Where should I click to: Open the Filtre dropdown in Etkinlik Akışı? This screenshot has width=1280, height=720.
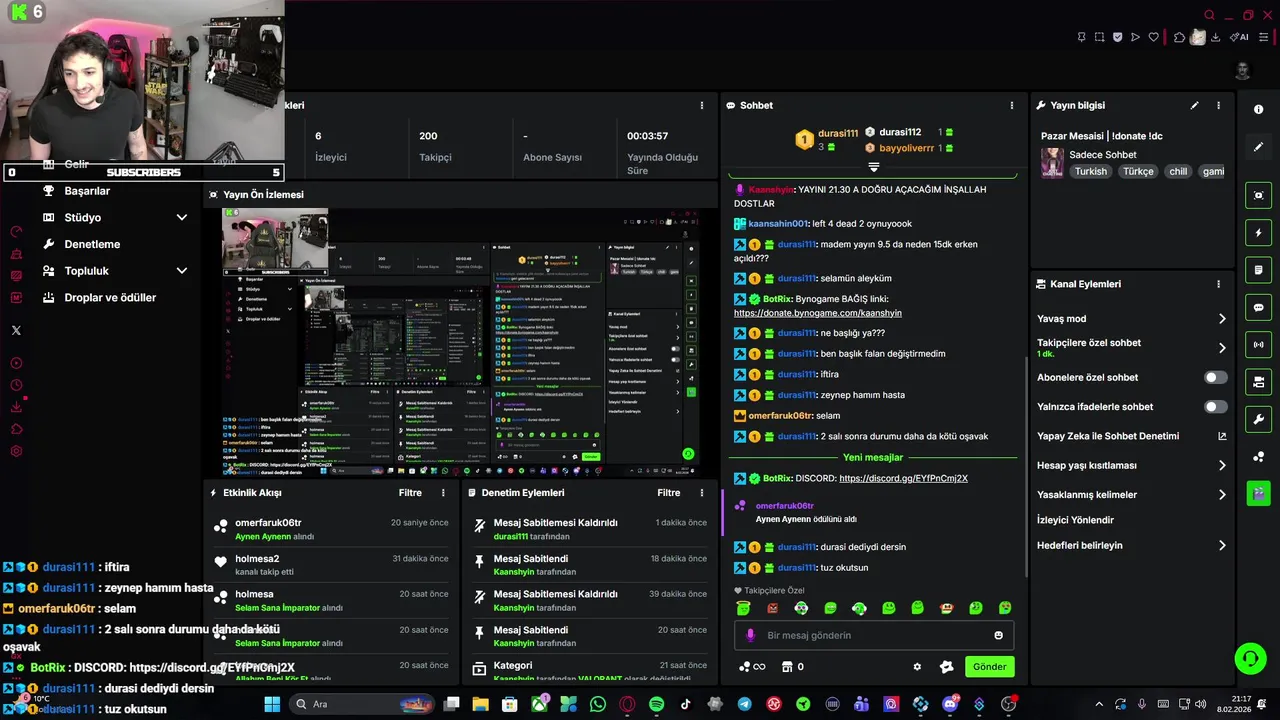click(410, 493)
